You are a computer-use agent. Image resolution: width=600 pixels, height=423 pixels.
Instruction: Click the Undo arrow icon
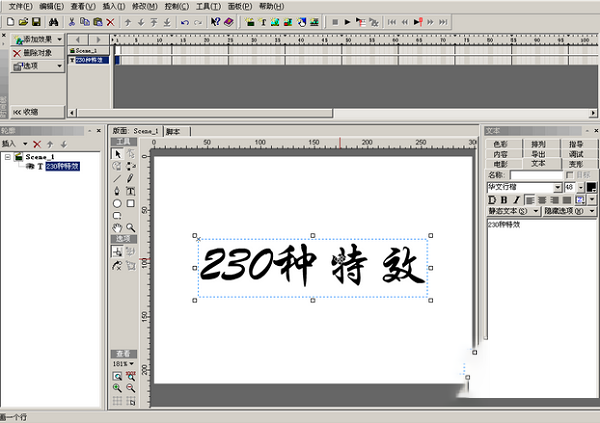(x=184, y=22)
